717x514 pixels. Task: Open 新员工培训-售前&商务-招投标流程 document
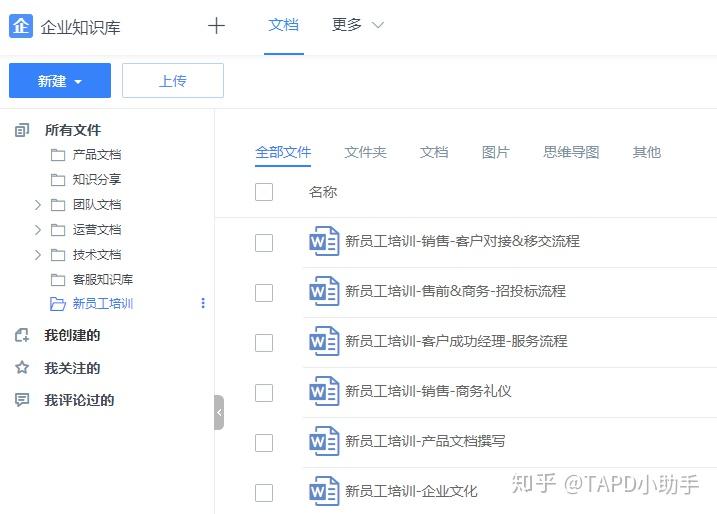[x=455, y=291]
